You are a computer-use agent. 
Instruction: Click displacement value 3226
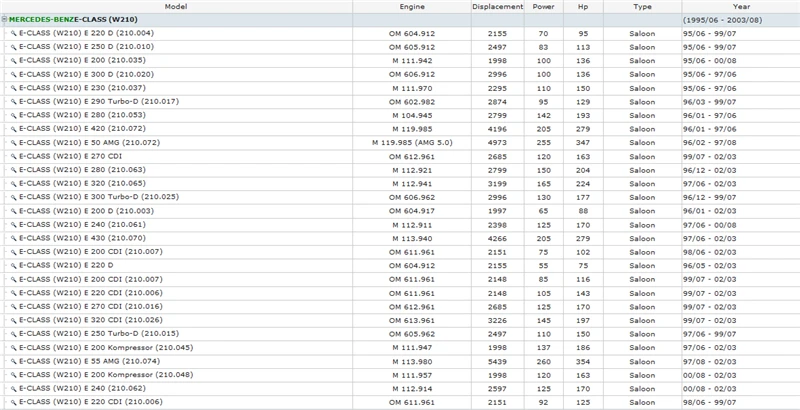coord(497,320)
